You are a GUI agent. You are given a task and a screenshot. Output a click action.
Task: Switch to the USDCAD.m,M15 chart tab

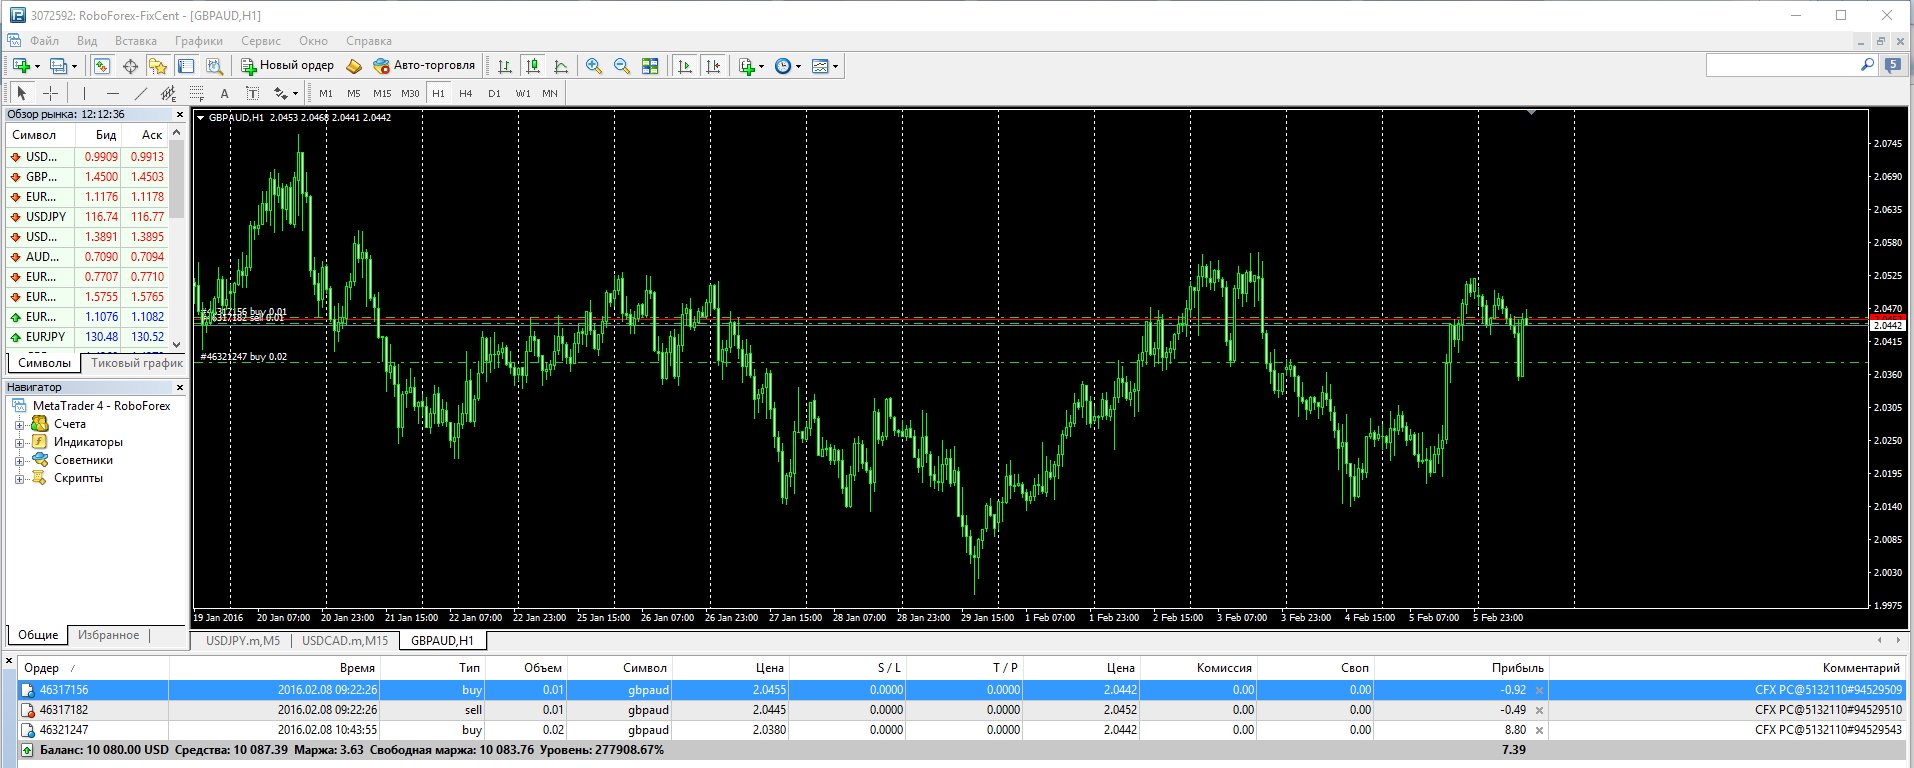(345, 641)
